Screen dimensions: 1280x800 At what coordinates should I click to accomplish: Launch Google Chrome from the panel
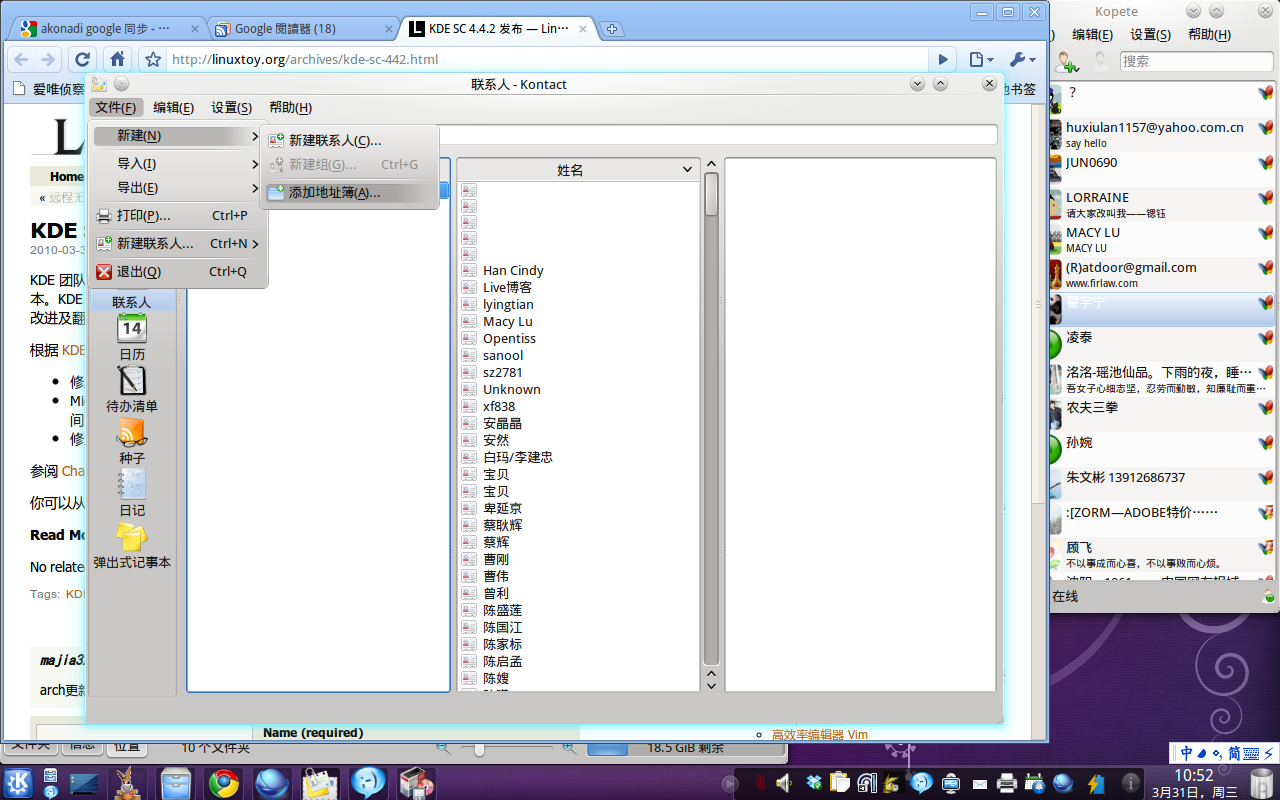pos(223,782)
